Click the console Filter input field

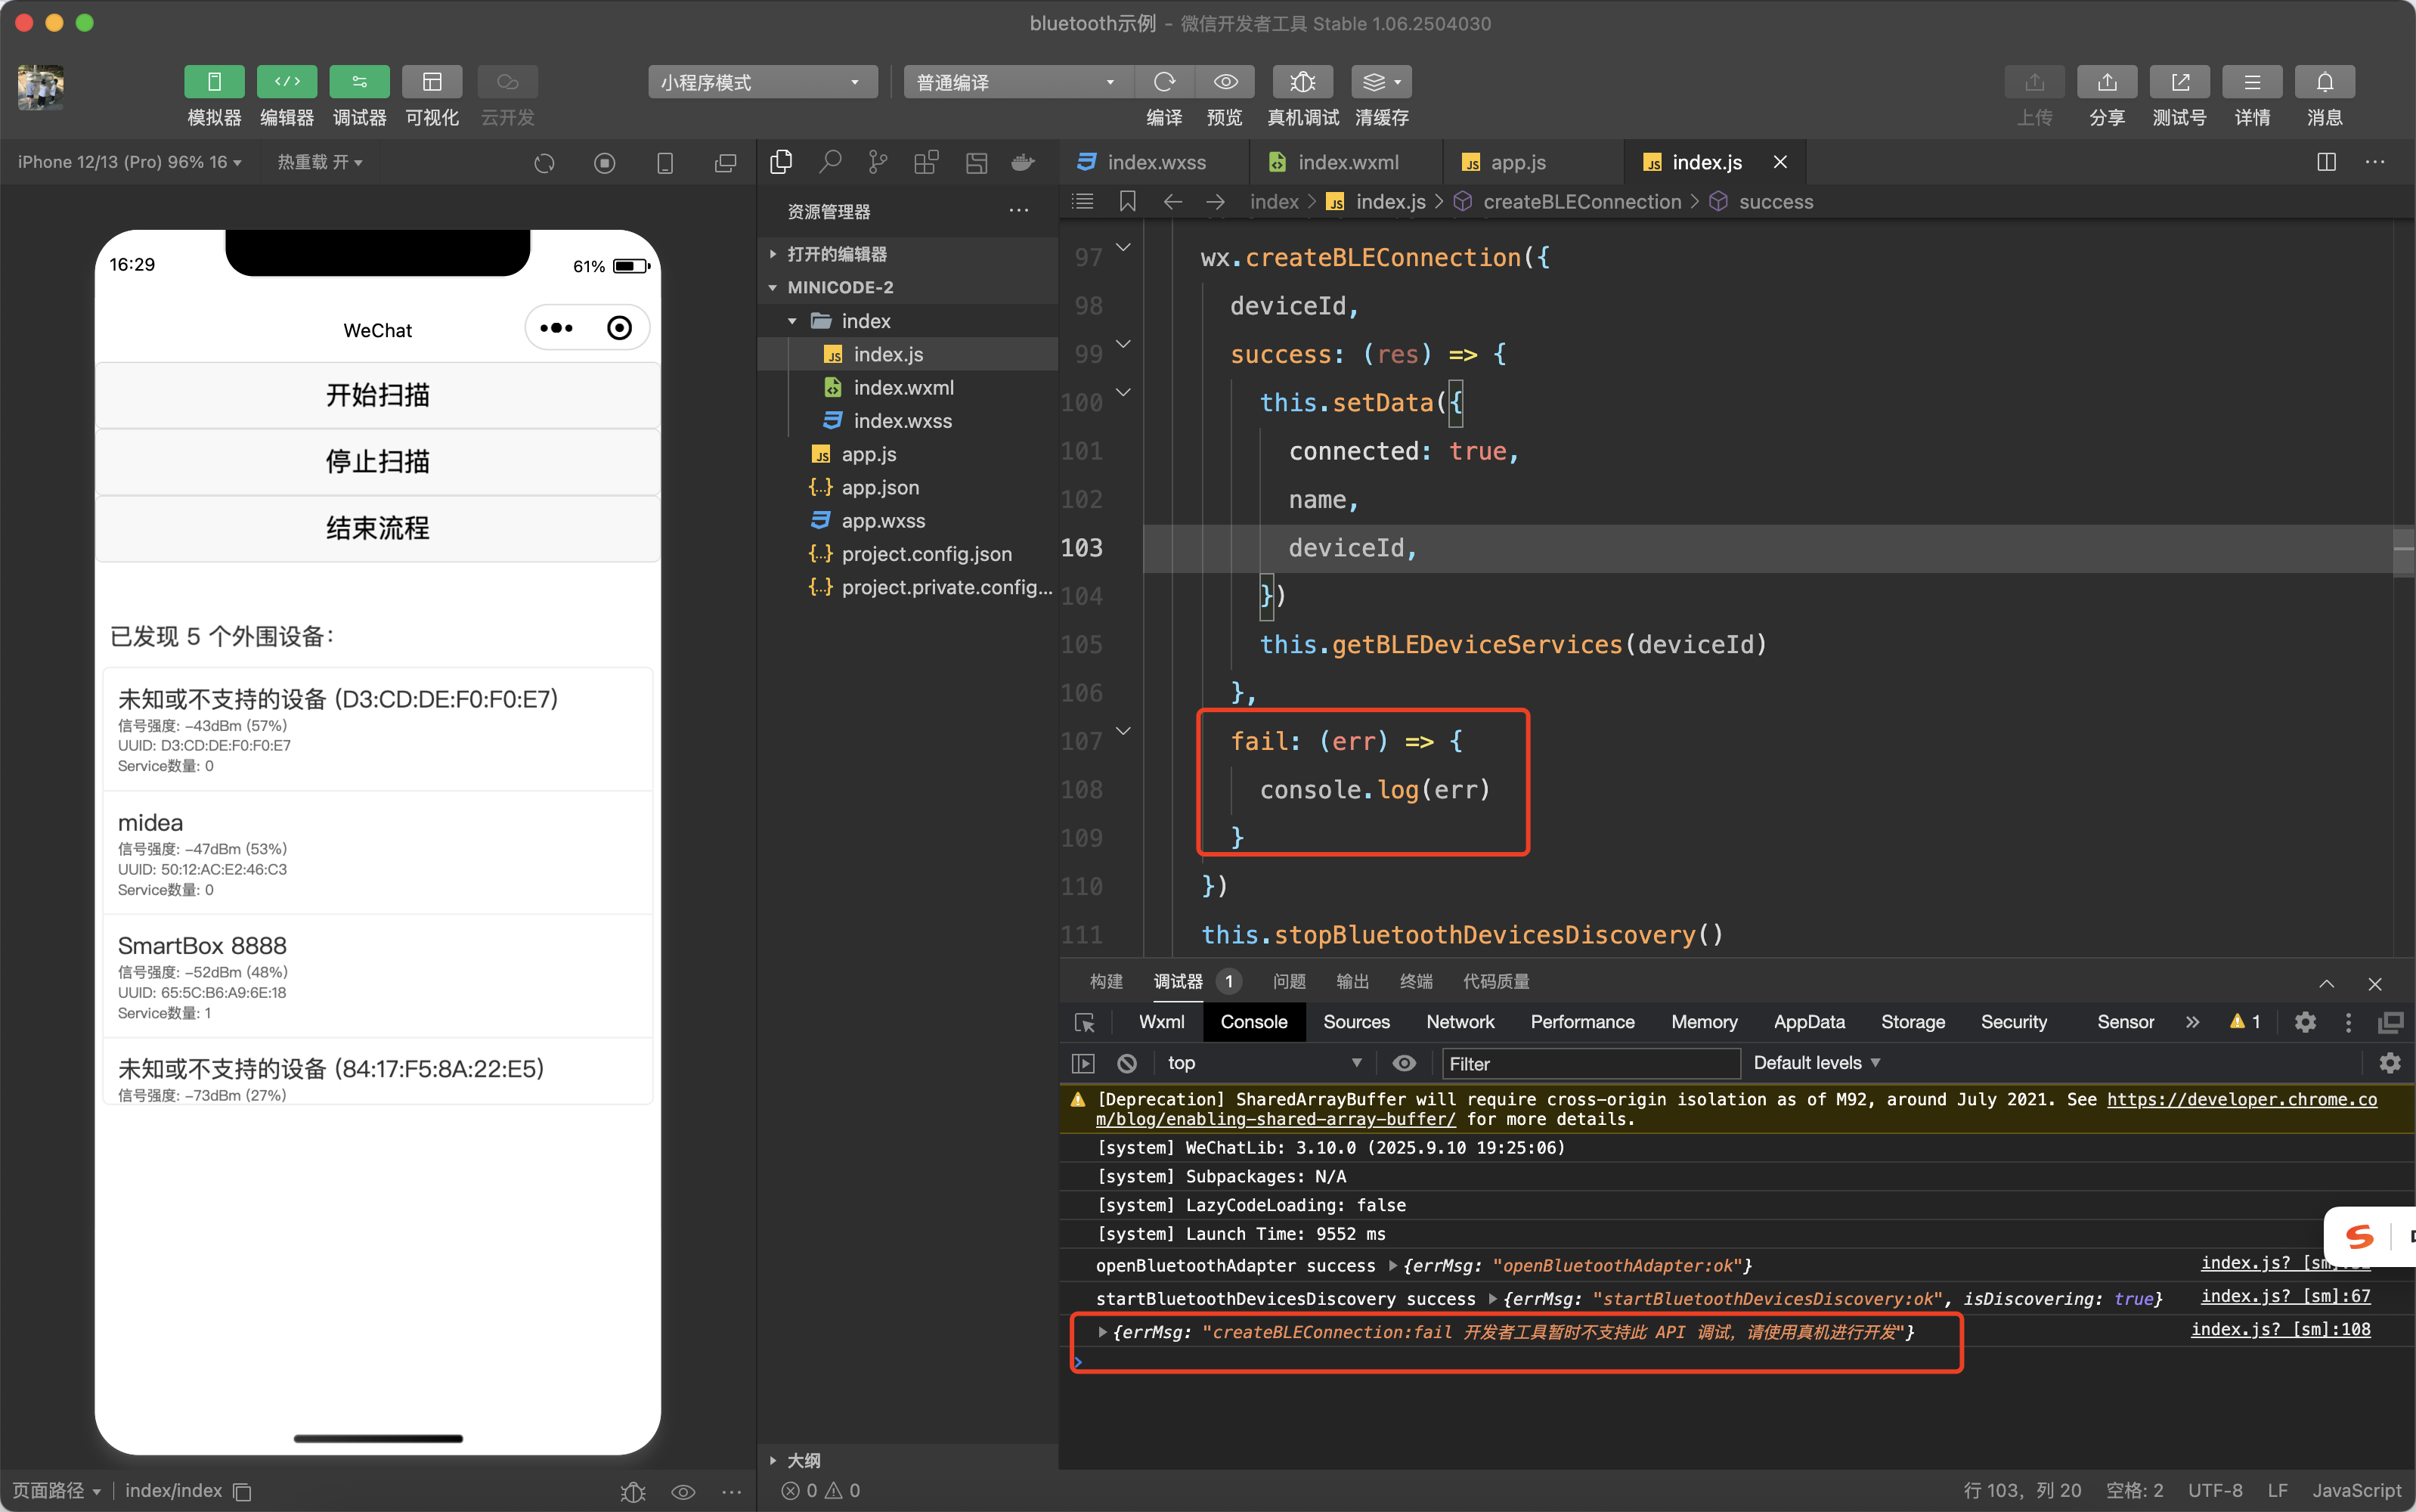click(1590, 1063)
